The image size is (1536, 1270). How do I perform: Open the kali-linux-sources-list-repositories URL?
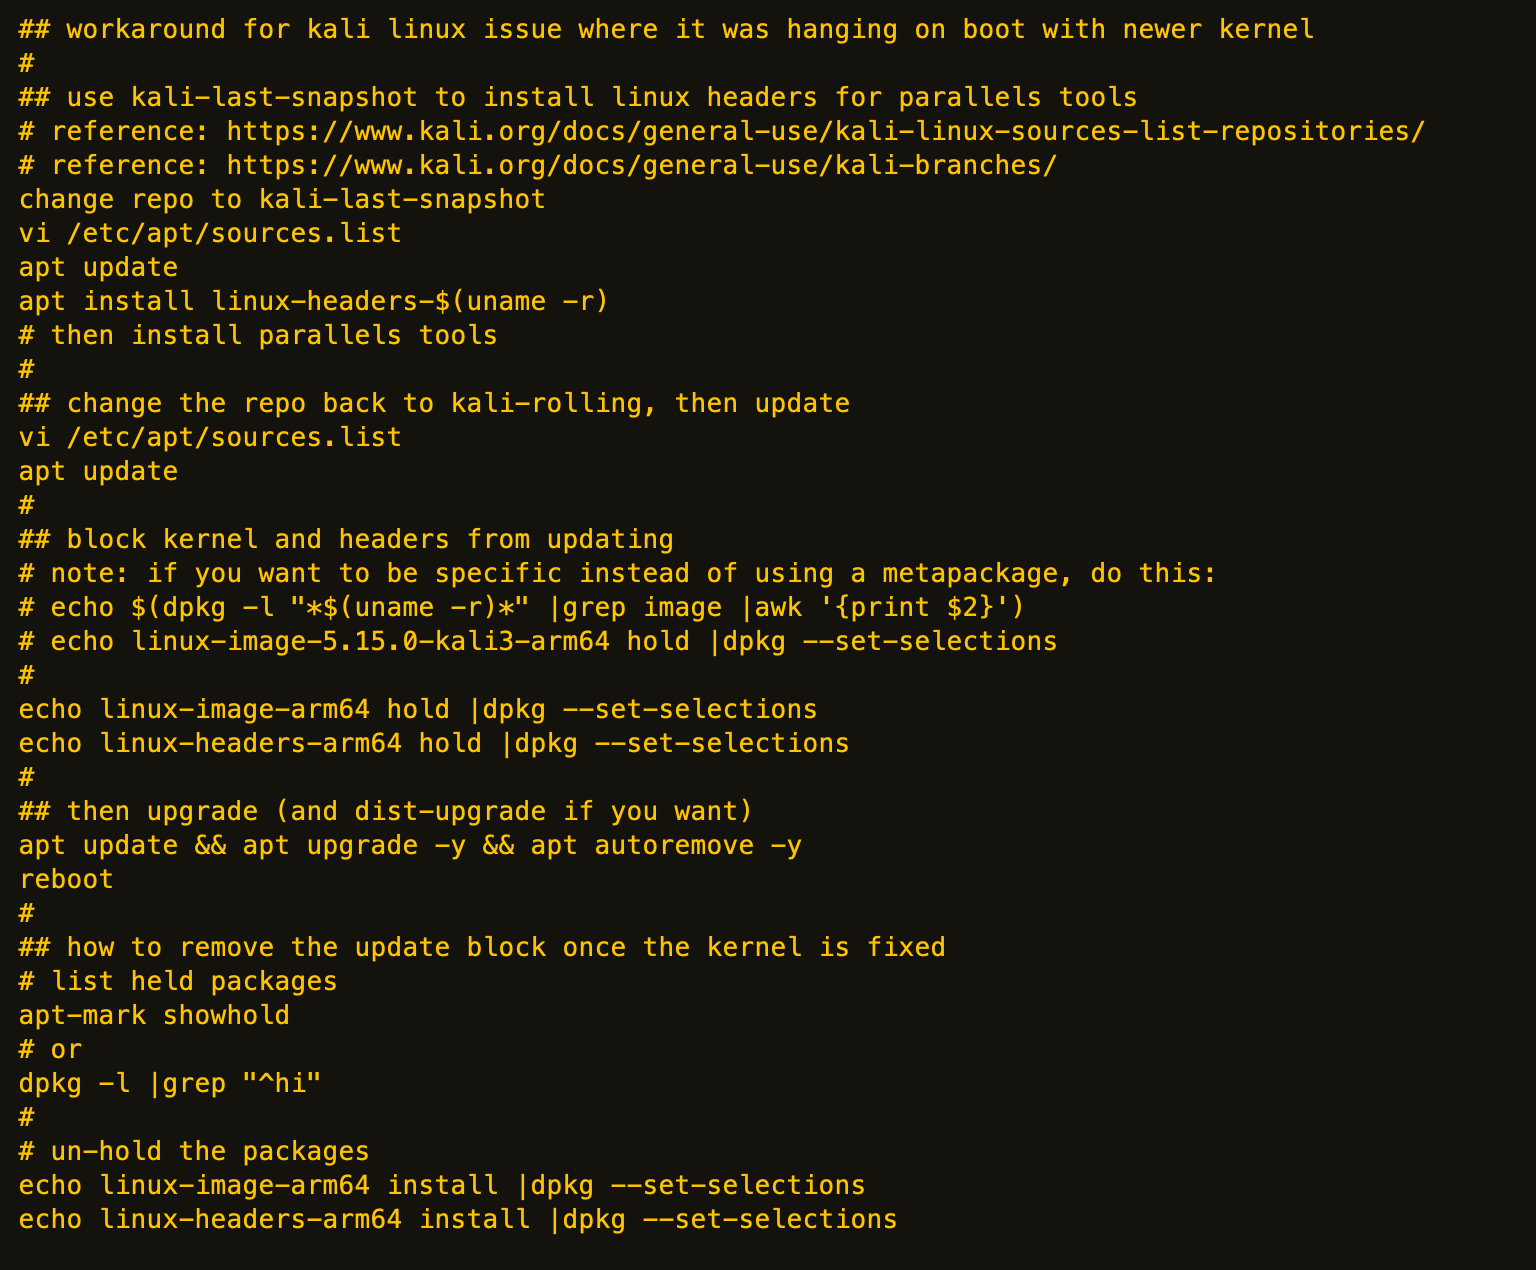pyautogui.click(x=825, y=132)
